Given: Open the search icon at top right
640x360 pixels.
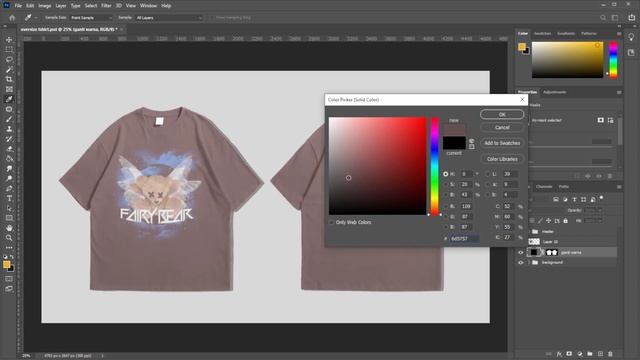Looking at the screenshot, I should pos(603,18).
